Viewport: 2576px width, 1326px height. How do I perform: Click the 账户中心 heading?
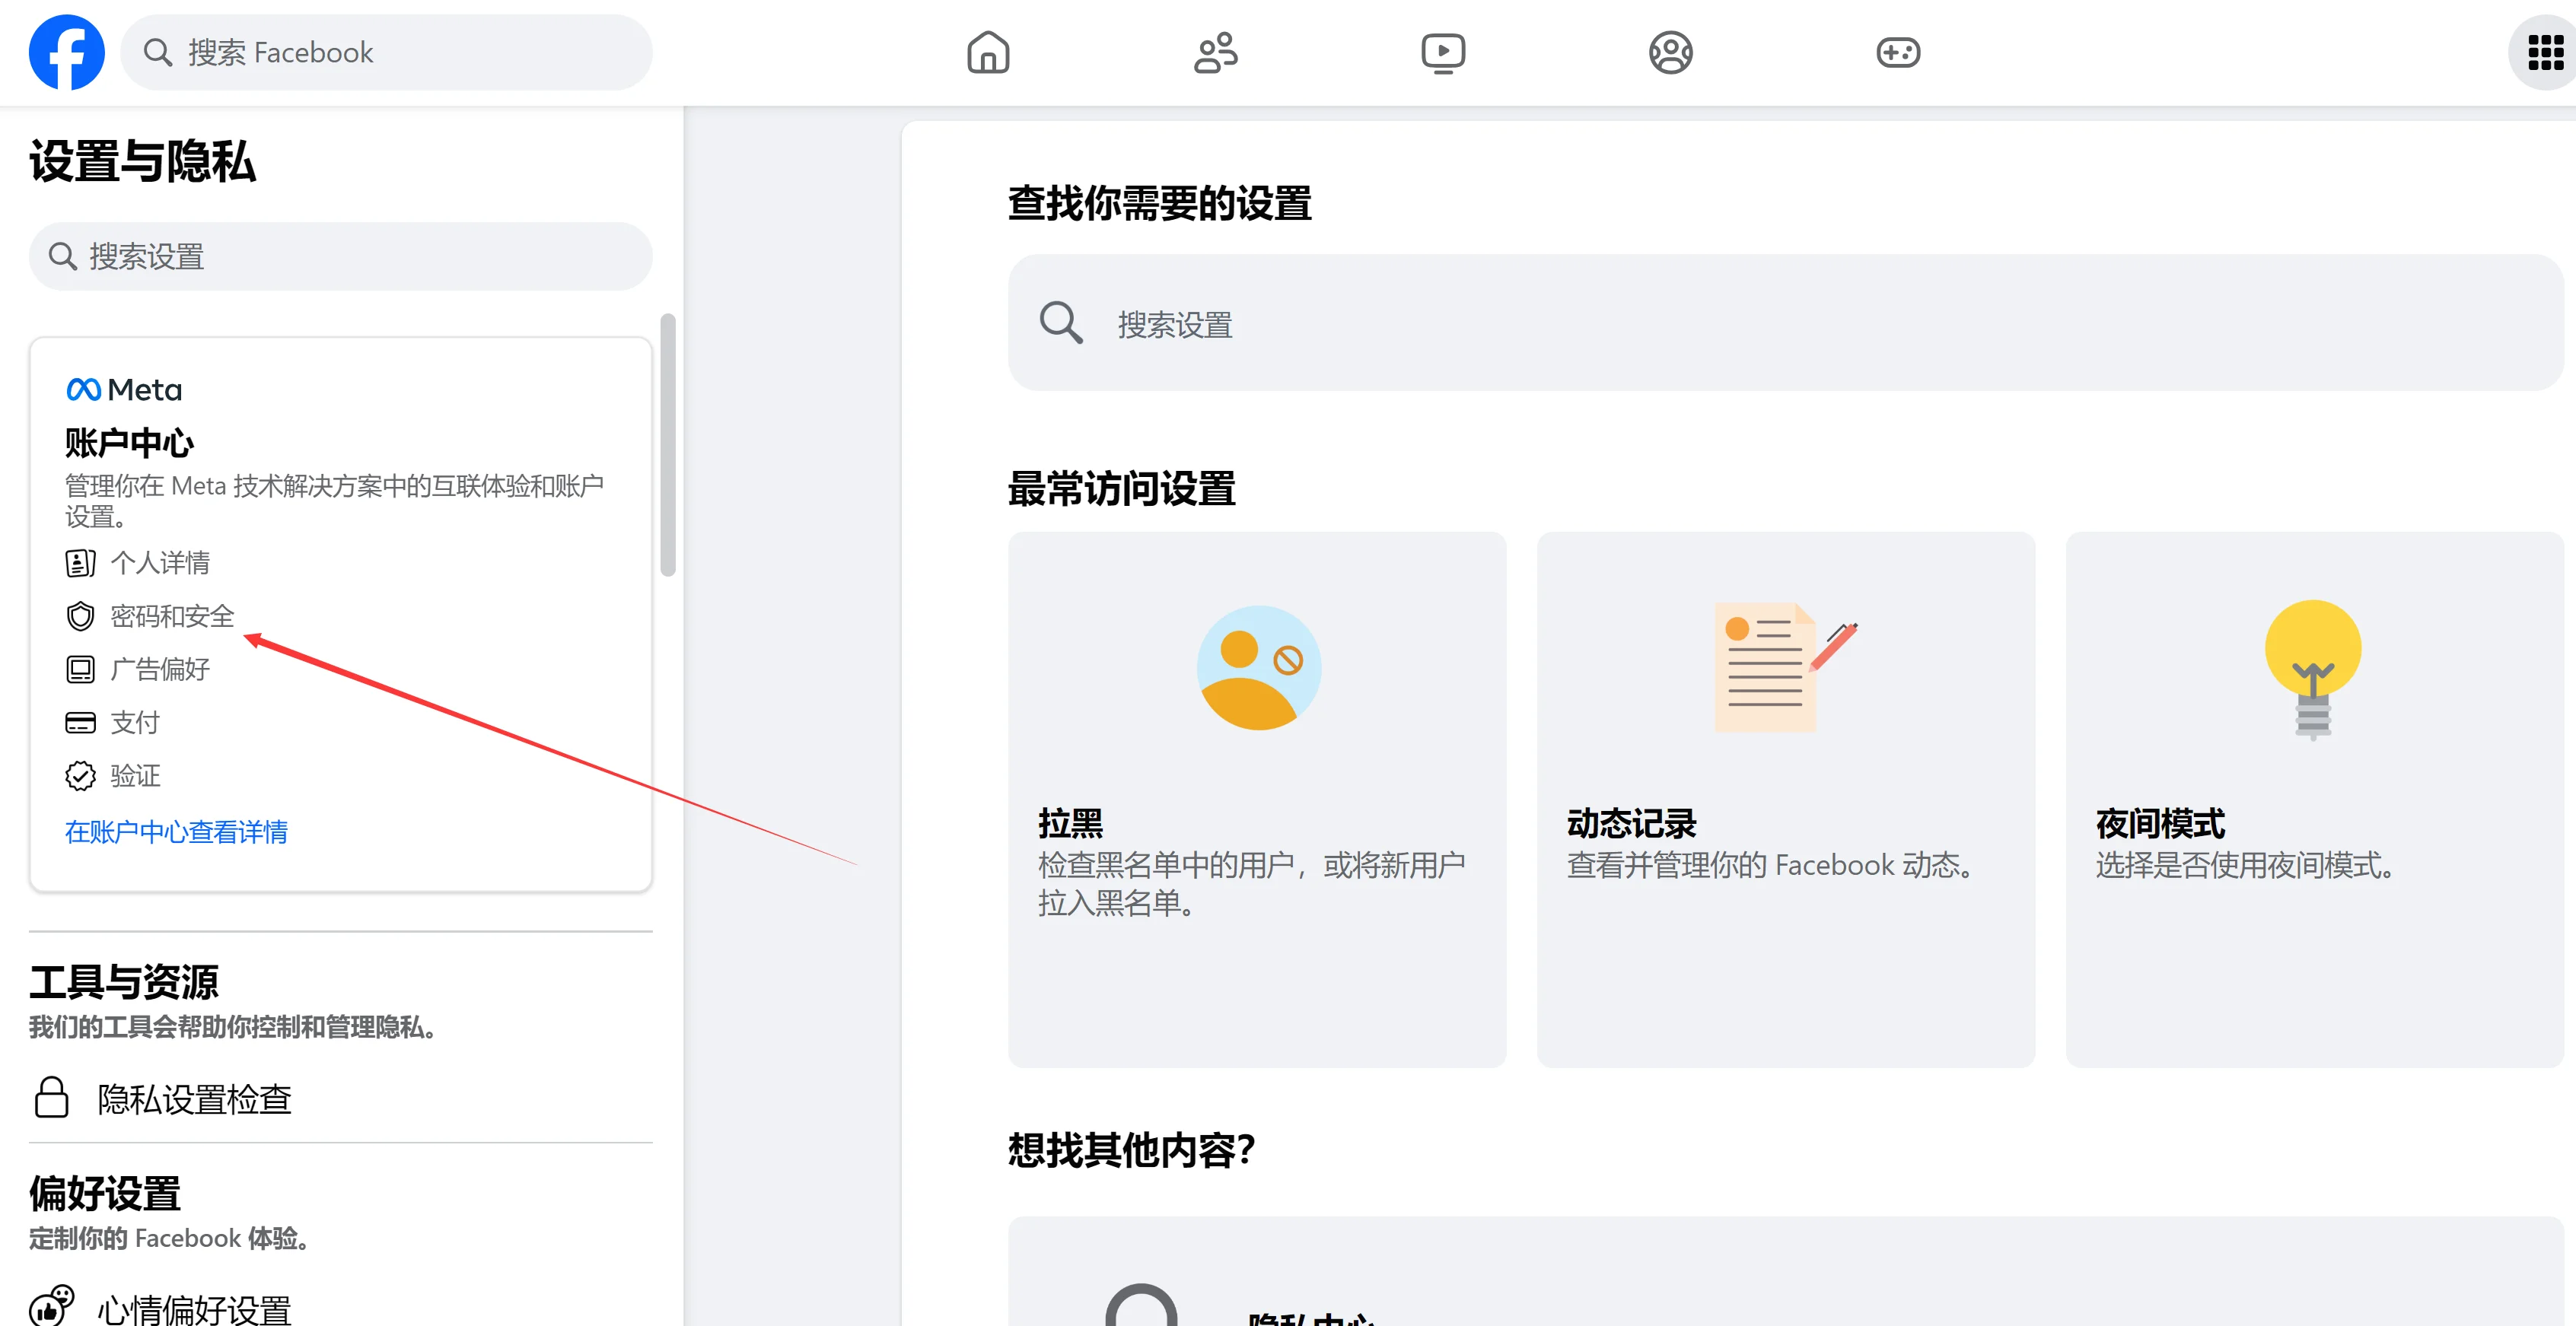[130, 441]
